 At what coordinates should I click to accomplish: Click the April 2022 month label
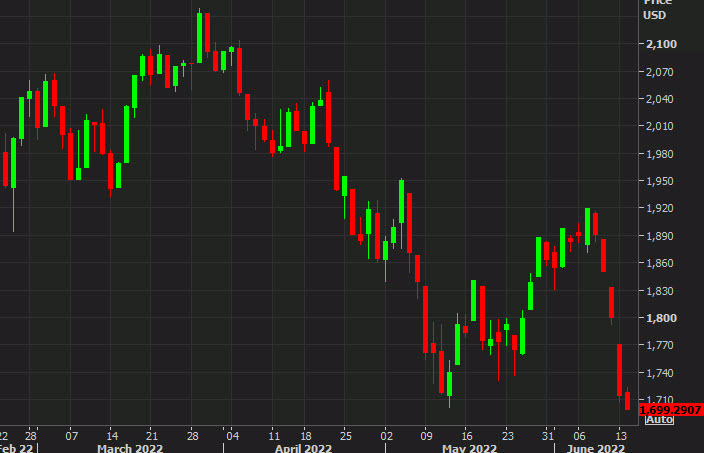coord(304,448)
